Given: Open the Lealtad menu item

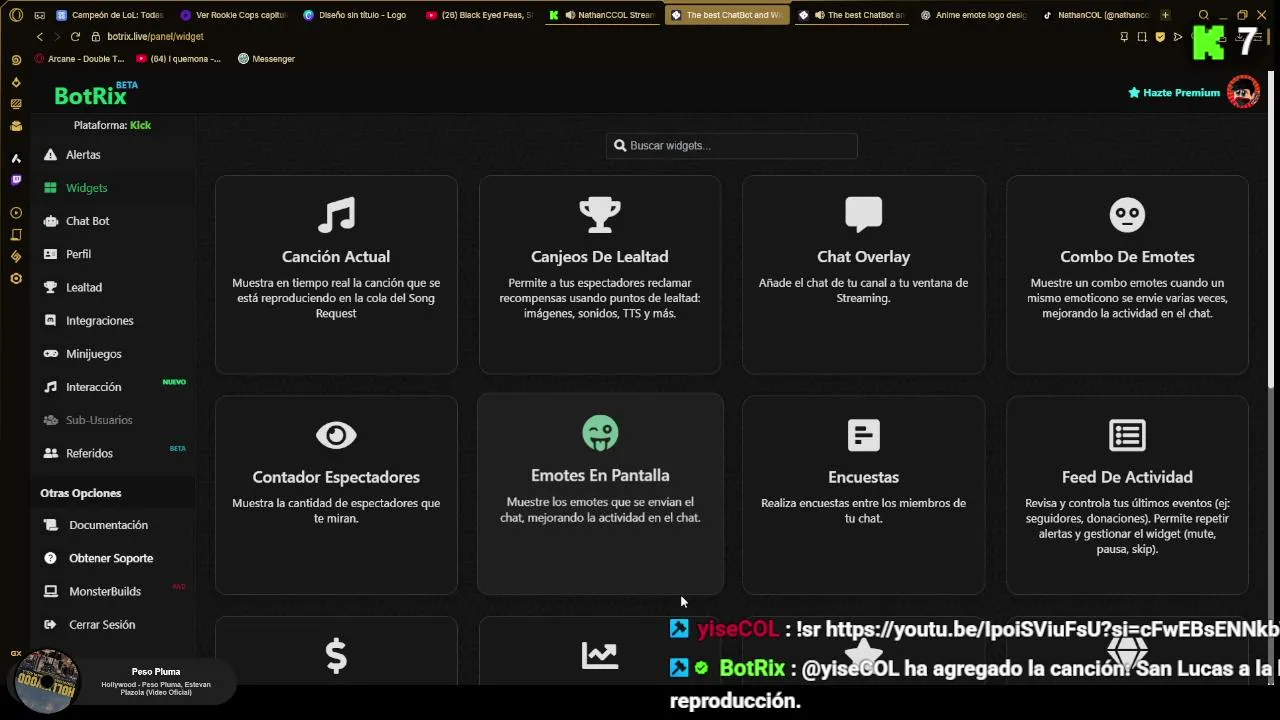Looking at the screenshot, I should coord(84,287).
